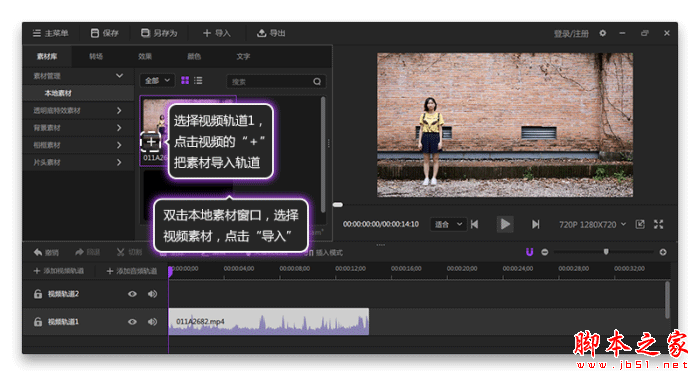Open the 全部 filter dropdown

coord(157,81)
